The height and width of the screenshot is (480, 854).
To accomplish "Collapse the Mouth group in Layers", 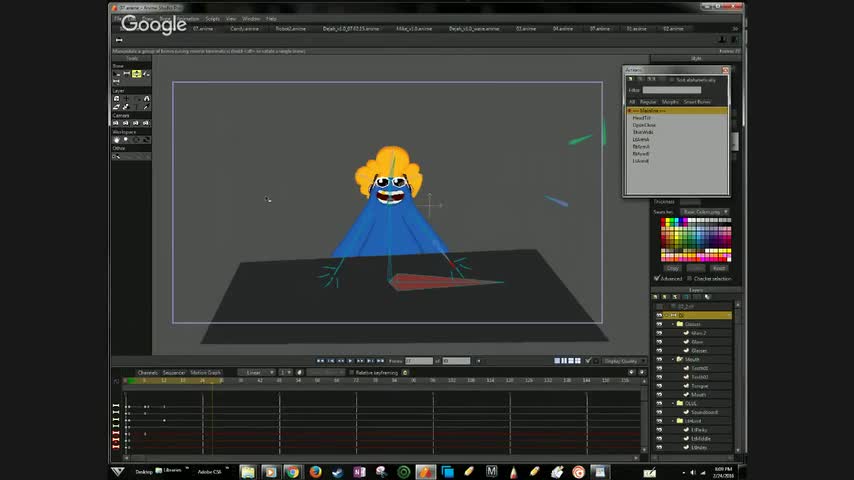I will pyautogui.click(x=673, y=360).
